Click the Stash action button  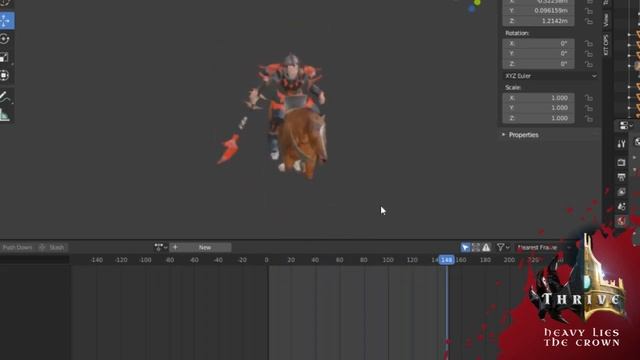coord(53,247)
